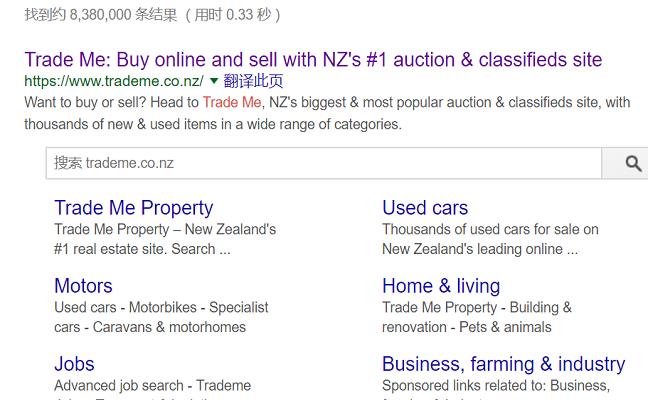Viewport: 648px width, 400px height.
Task: Visit the Home & living sitelink
Action: click(x=440, y=286)
